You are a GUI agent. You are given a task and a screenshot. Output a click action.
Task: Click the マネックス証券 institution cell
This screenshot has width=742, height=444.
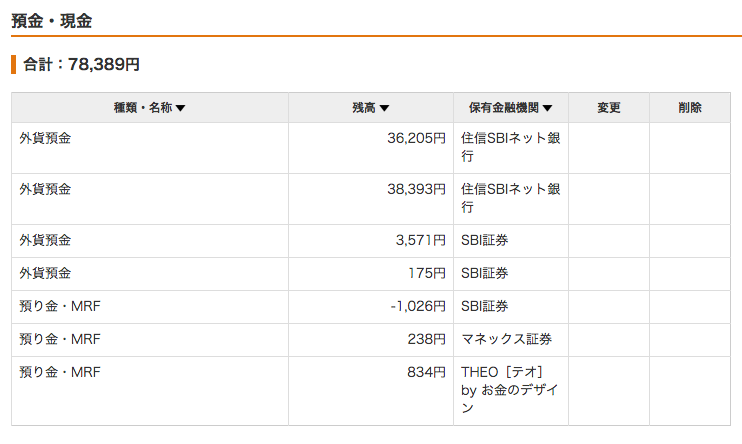511,340
